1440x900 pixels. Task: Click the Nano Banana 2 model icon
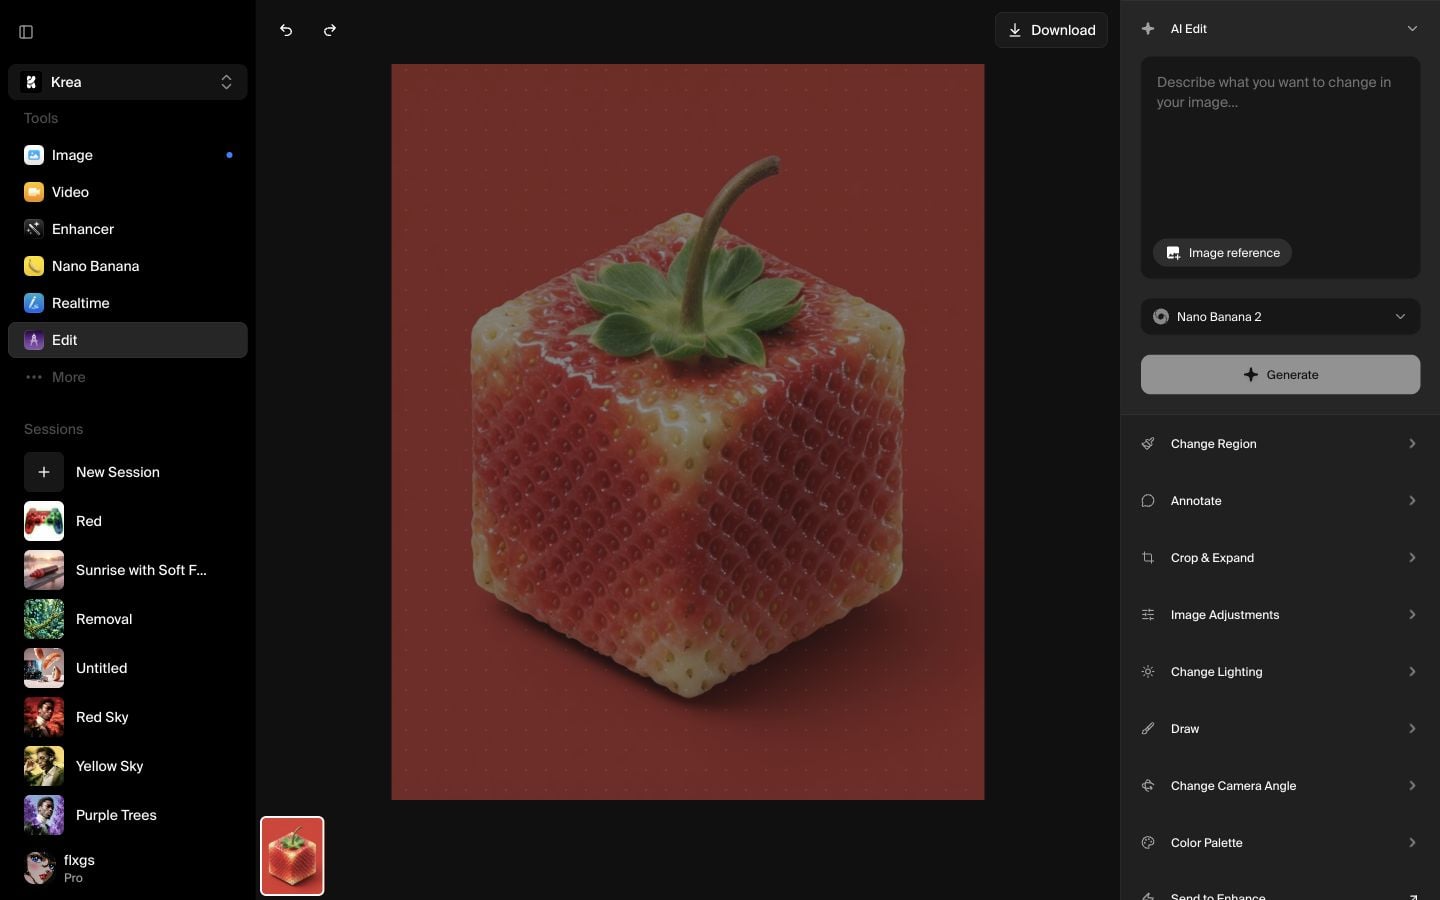[1161, 317]
